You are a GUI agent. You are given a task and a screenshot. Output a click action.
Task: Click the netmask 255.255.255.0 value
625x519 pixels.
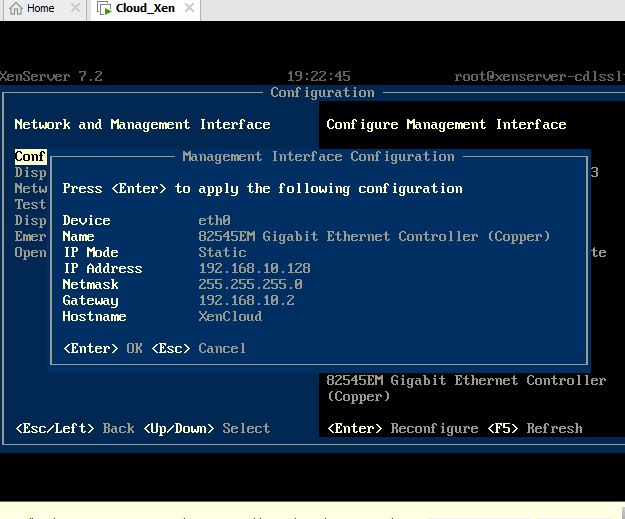[250, 284]
